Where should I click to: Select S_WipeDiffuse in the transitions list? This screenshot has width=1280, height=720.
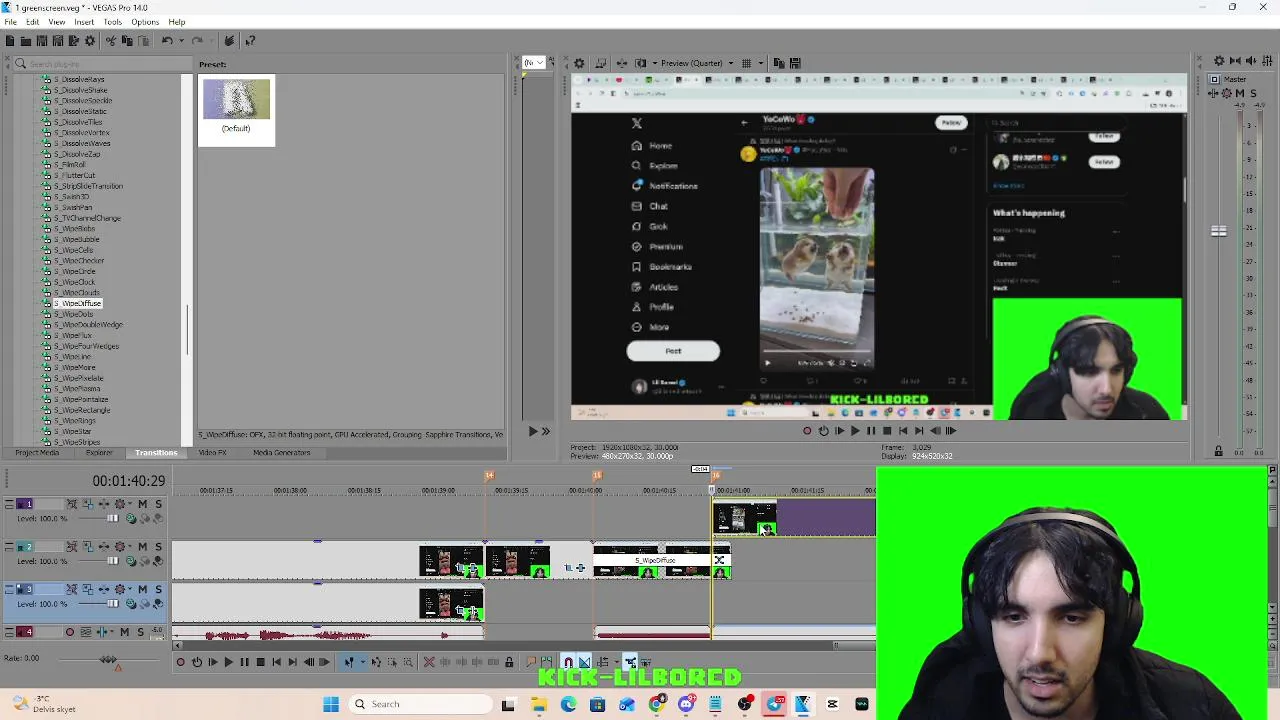pyautogui.click(x=78, y=303)
